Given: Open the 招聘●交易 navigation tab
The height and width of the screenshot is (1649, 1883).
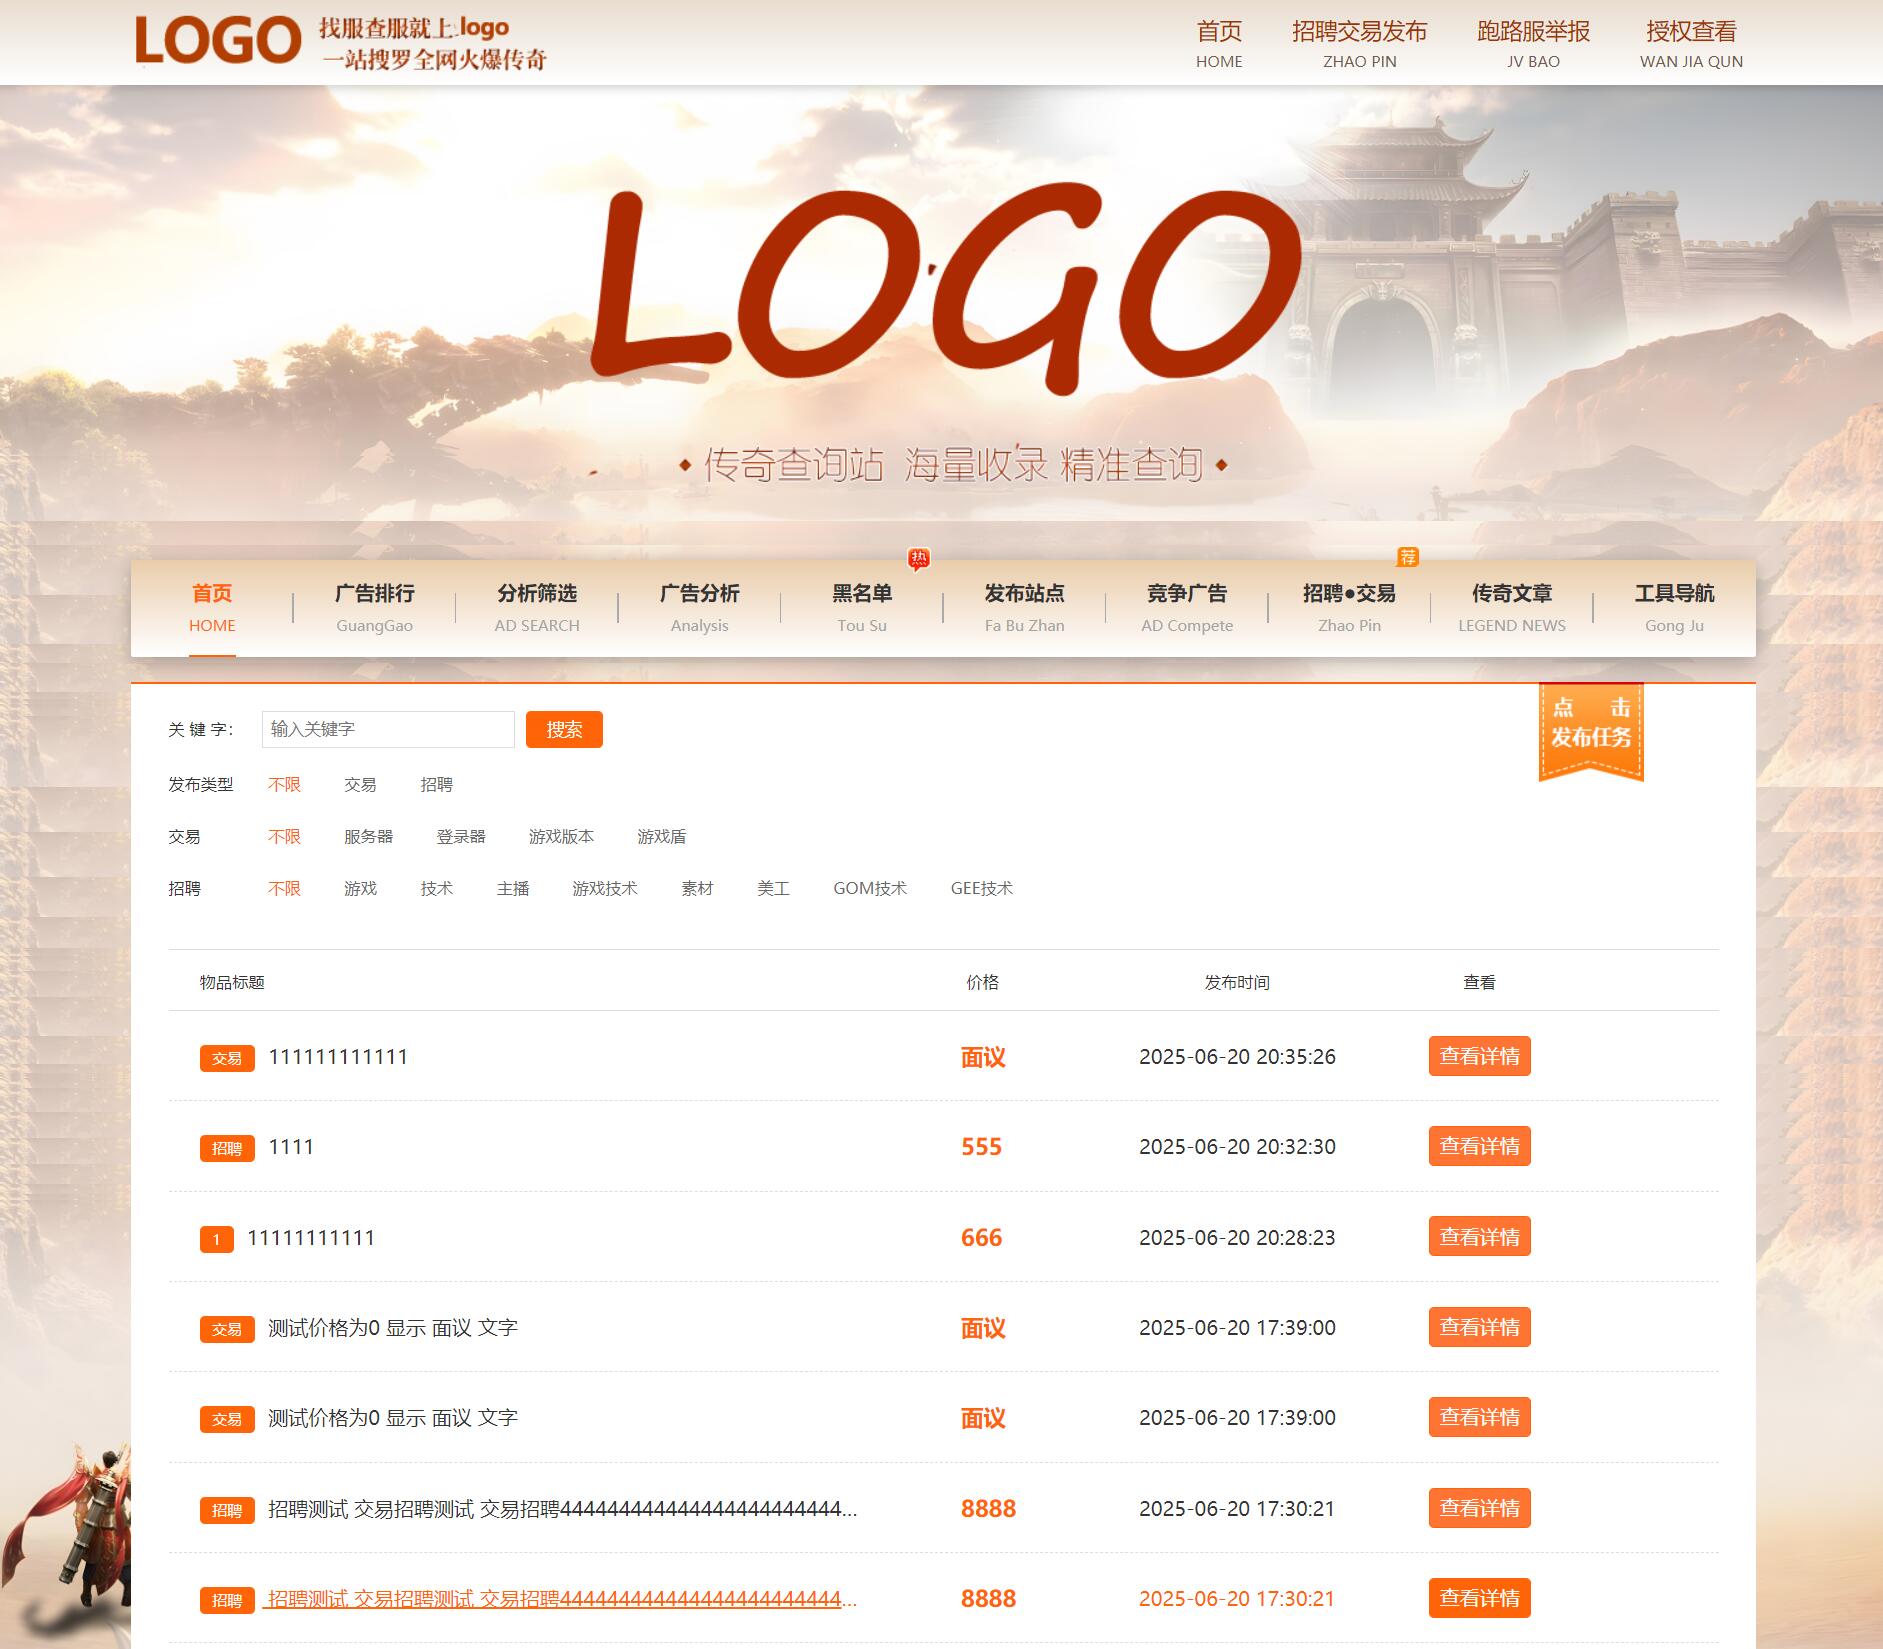Looking at the screenshot, I should [x=1349, y=607].
